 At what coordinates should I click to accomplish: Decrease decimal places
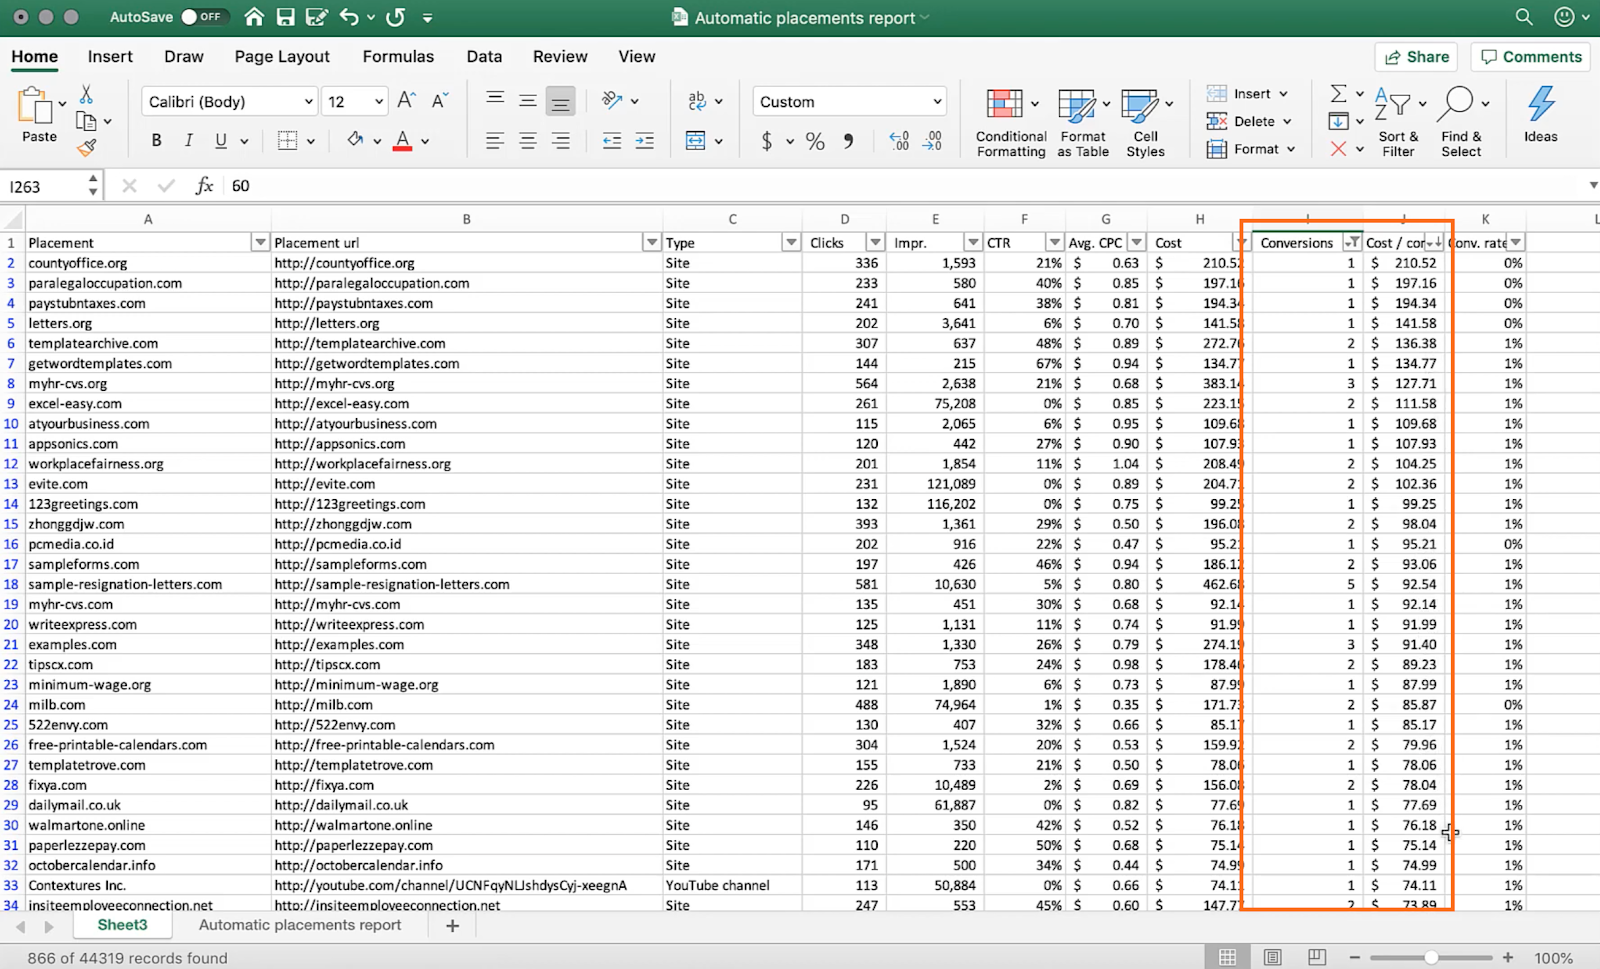(932, 141)
